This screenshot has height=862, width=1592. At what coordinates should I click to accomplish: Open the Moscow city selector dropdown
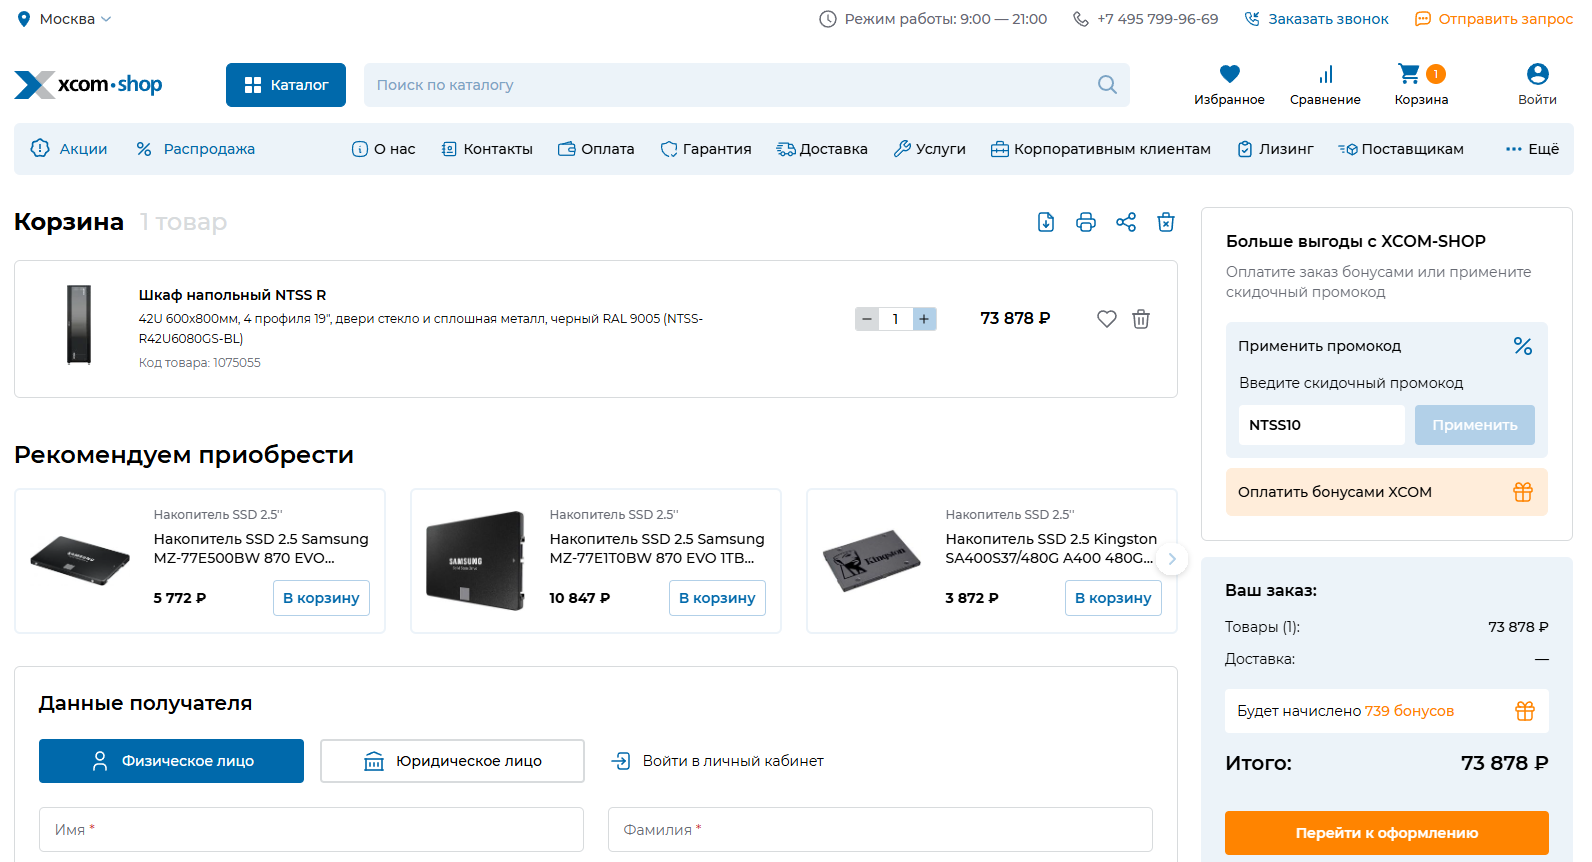(65, 19)
